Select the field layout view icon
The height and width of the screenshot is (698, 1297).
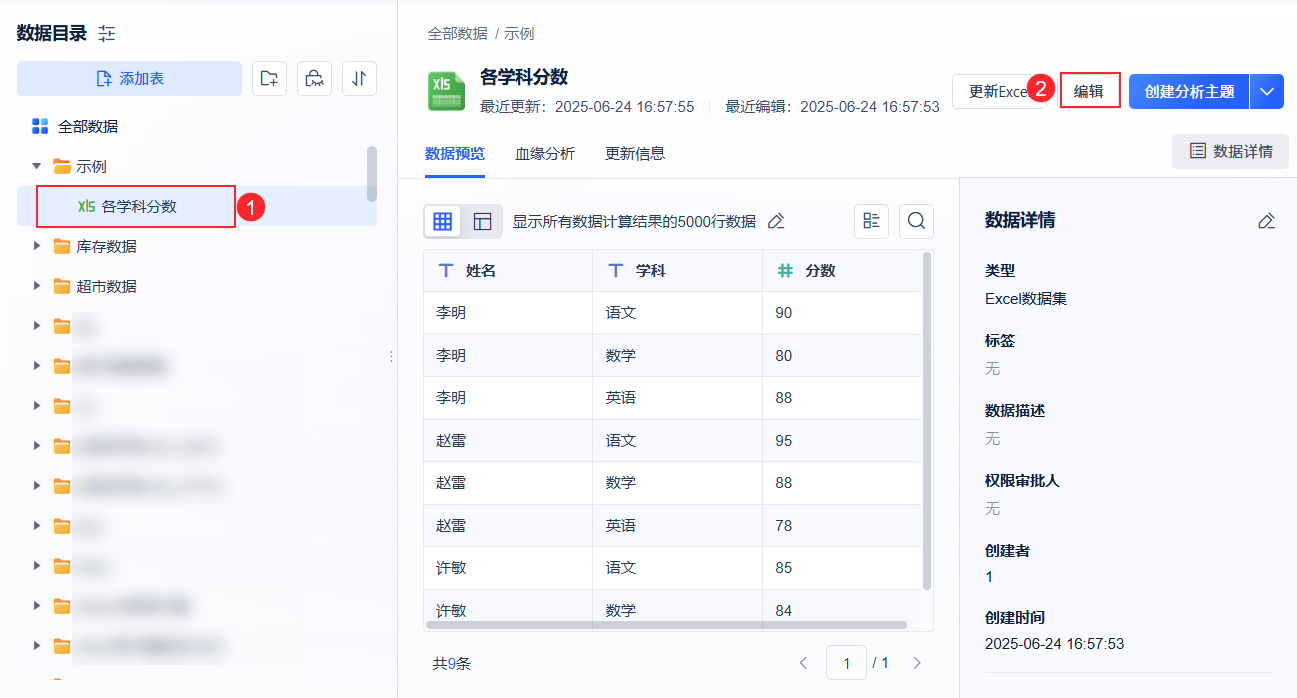click(482, 221)
